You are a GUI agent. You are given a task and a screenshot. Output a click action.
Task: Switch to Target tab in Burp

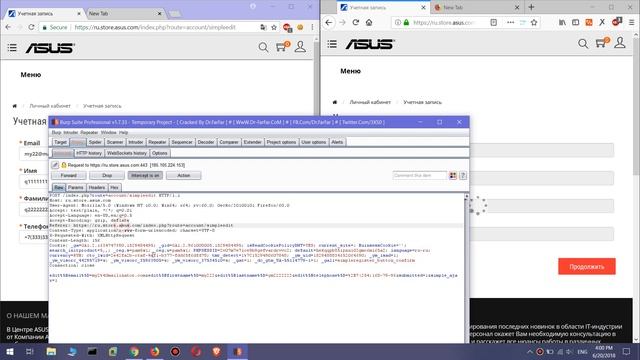pos(60,142)
